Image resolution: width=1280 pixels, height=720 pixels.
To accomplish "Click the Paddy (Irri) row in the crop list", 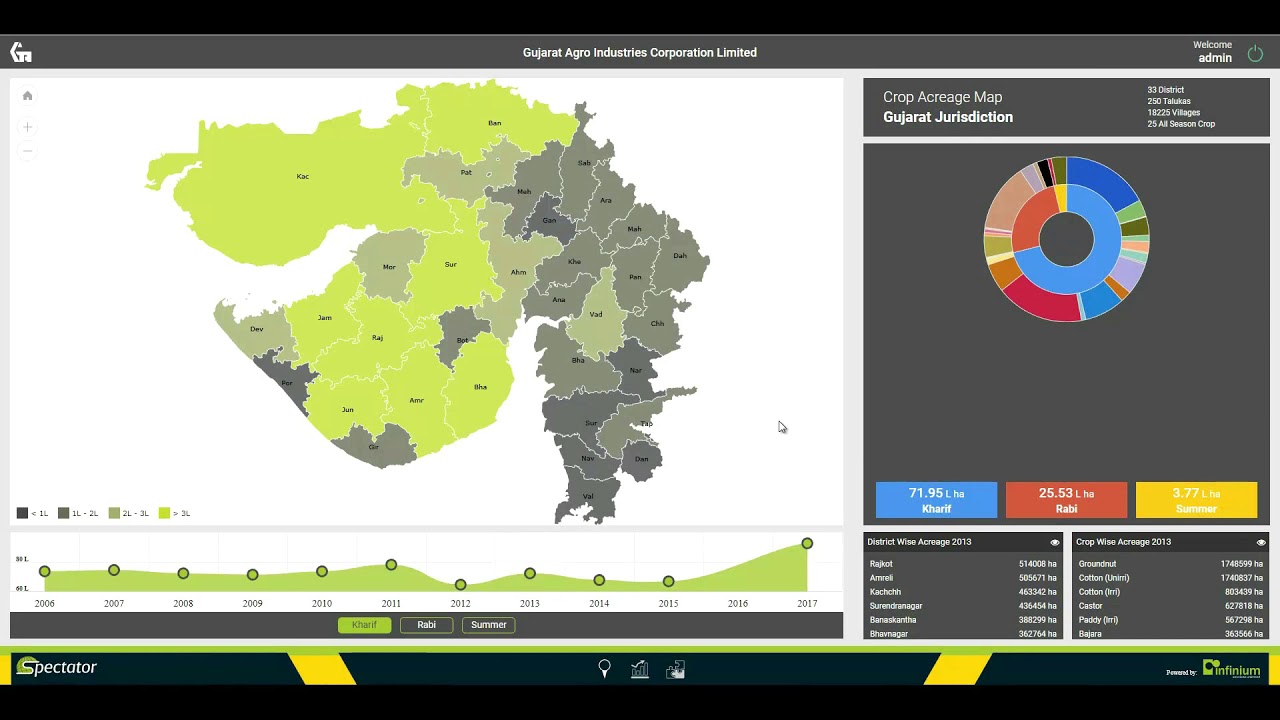I will point(1170,620).
